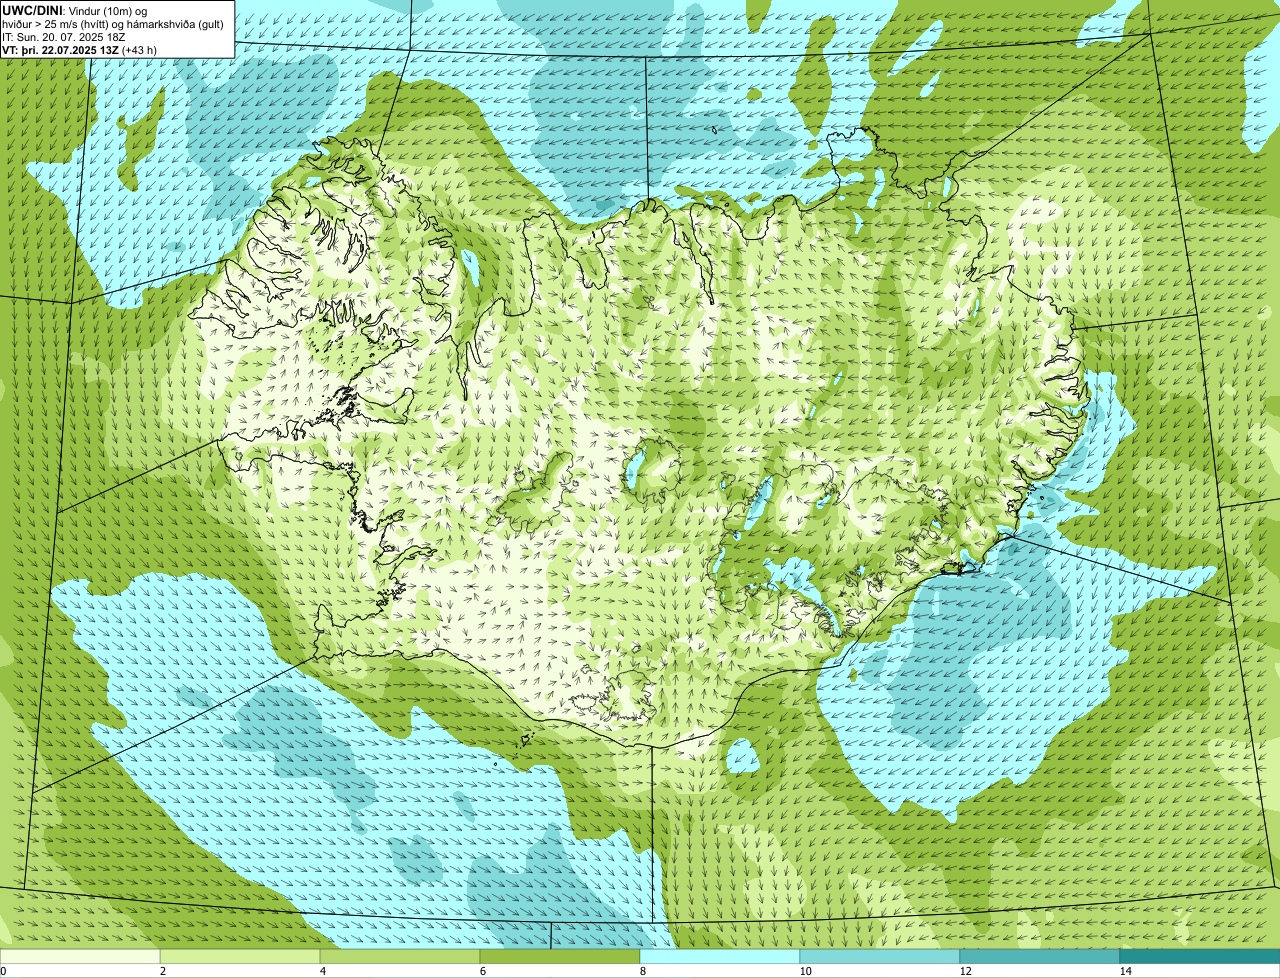Click the 'IT: Sun. 20. 07. 2025 18Z' line
Screen dimensions: 1280x978
click(64, 37)
